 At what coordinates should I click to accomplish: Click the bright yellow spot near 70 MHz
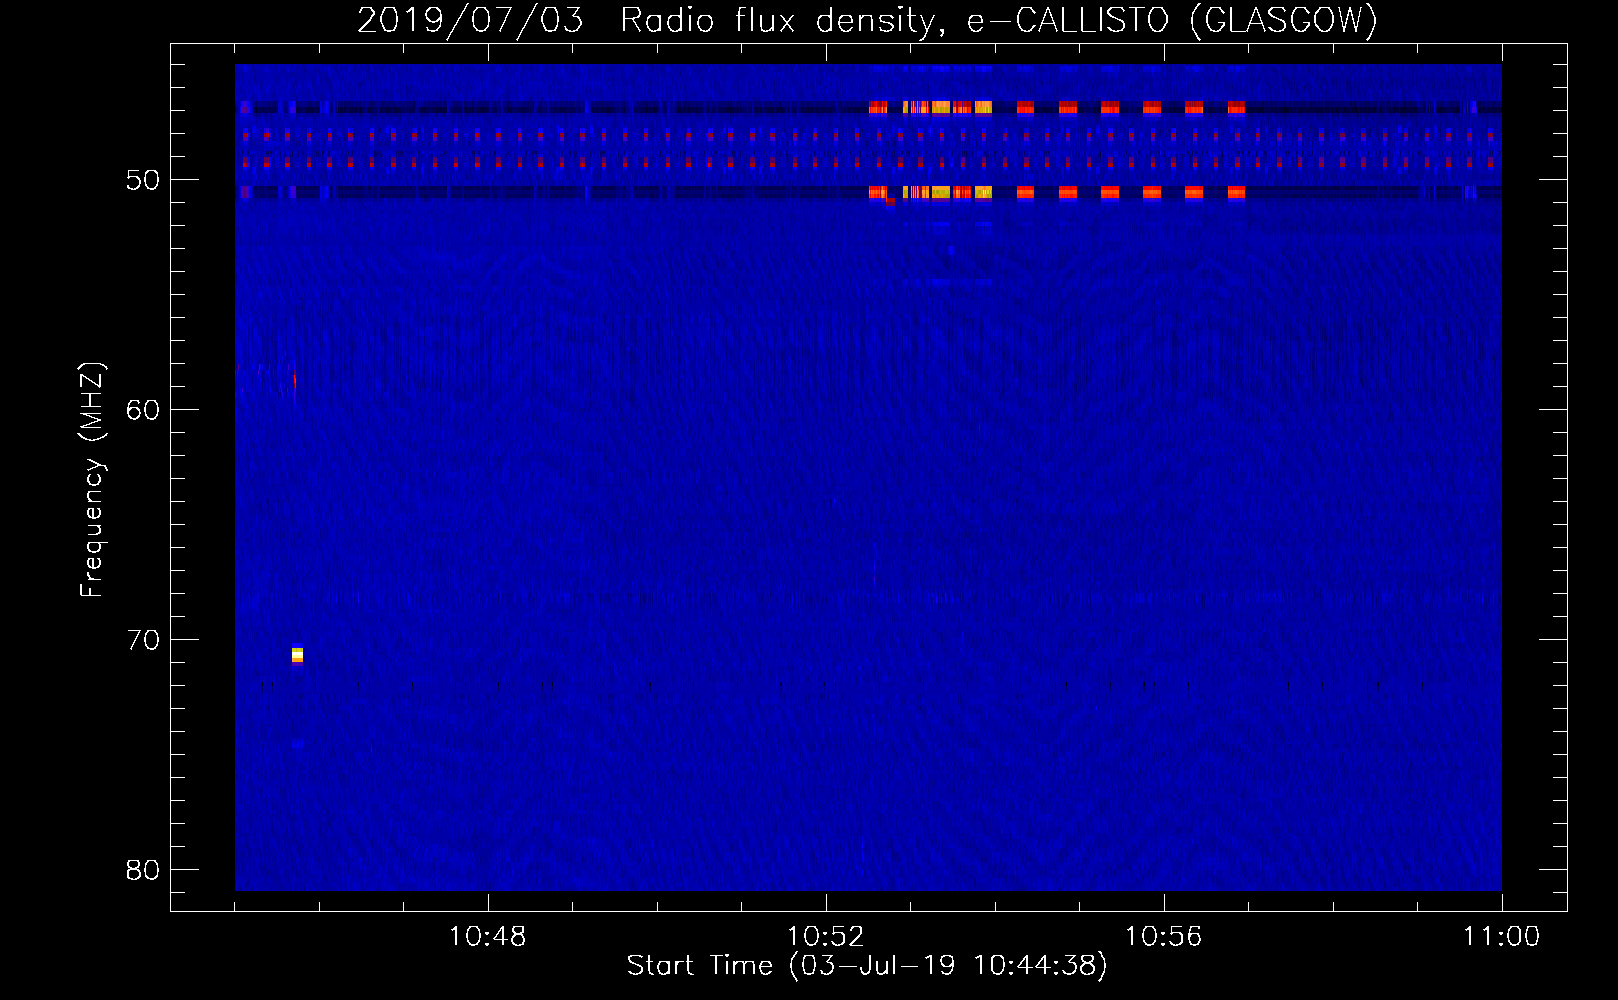point(297,655)
